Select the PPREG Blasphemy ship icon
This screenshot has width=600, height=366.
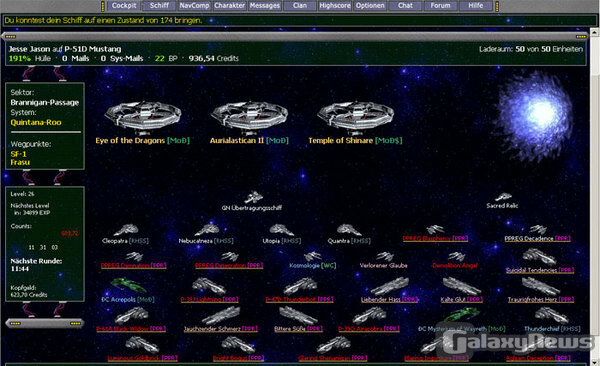coord(435,229)
